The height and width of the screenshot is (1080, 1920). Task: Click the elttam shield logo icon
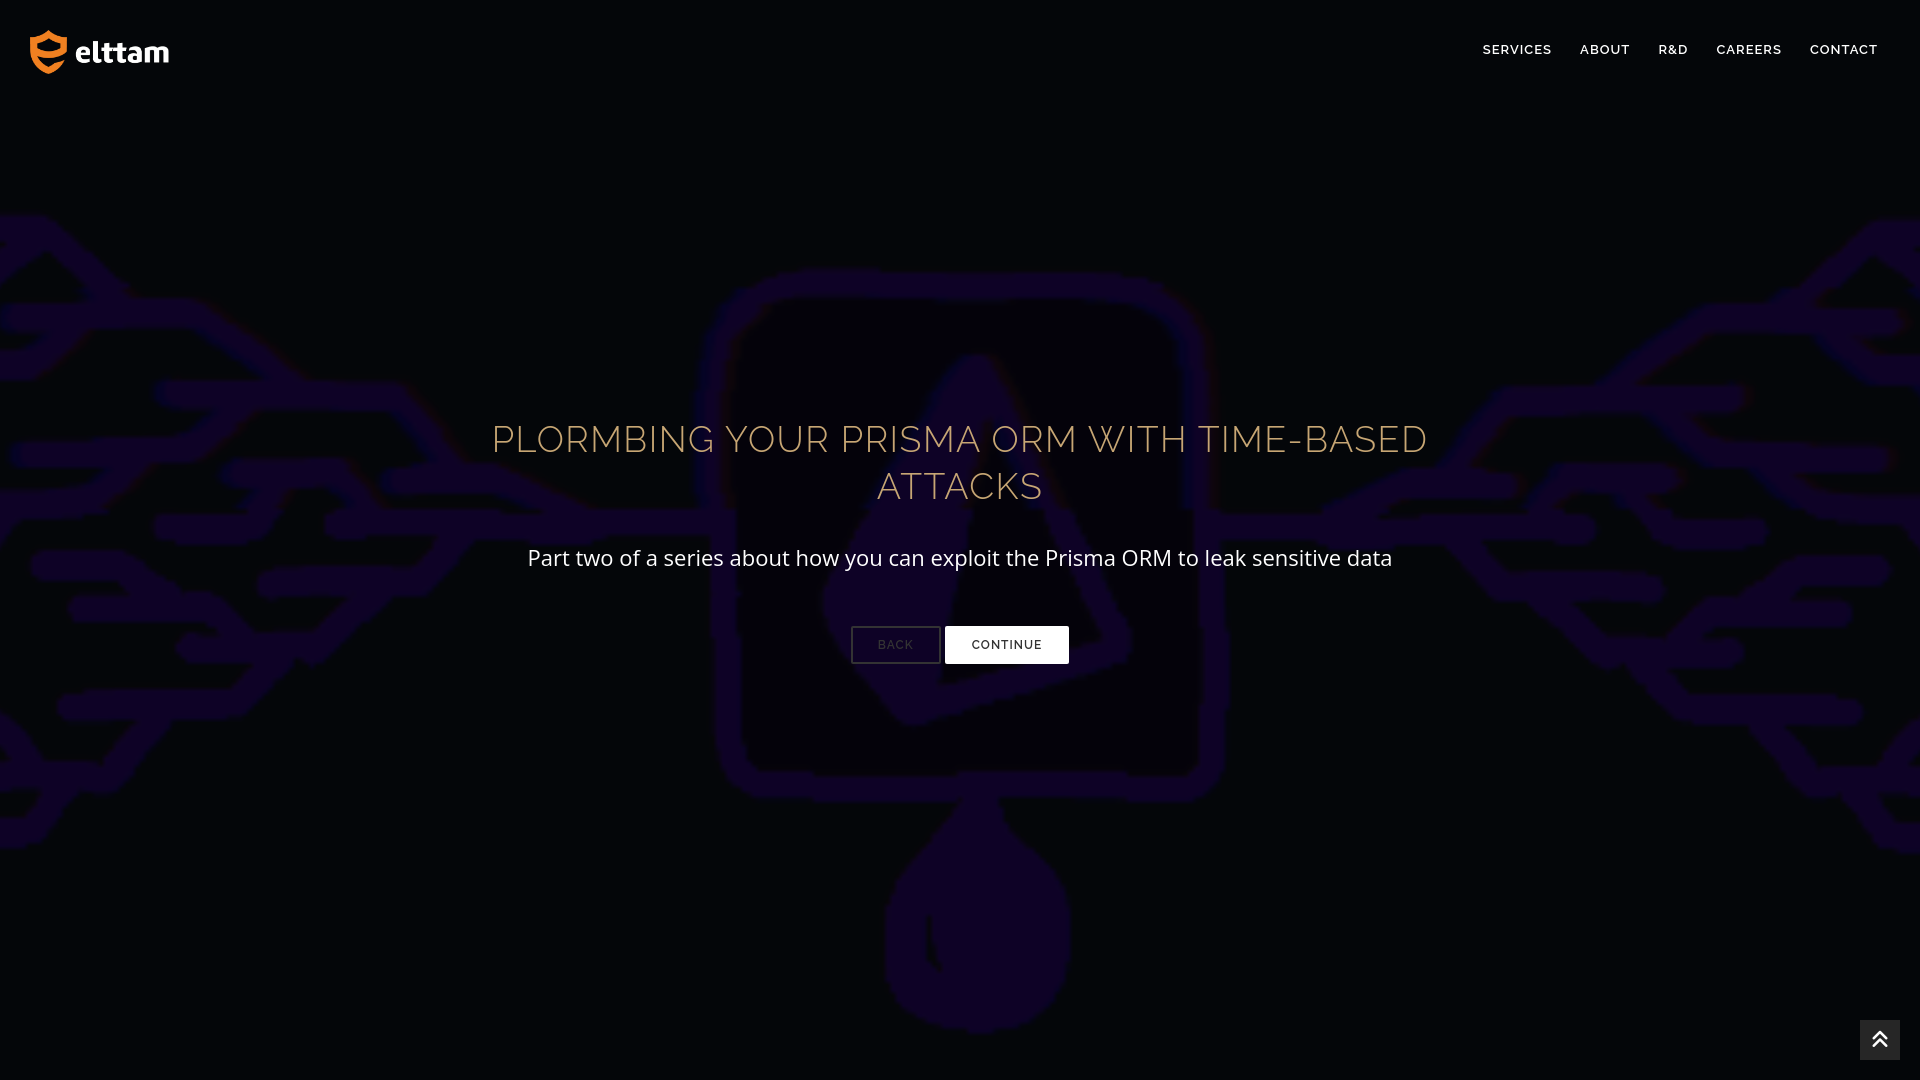coord(47,51)
